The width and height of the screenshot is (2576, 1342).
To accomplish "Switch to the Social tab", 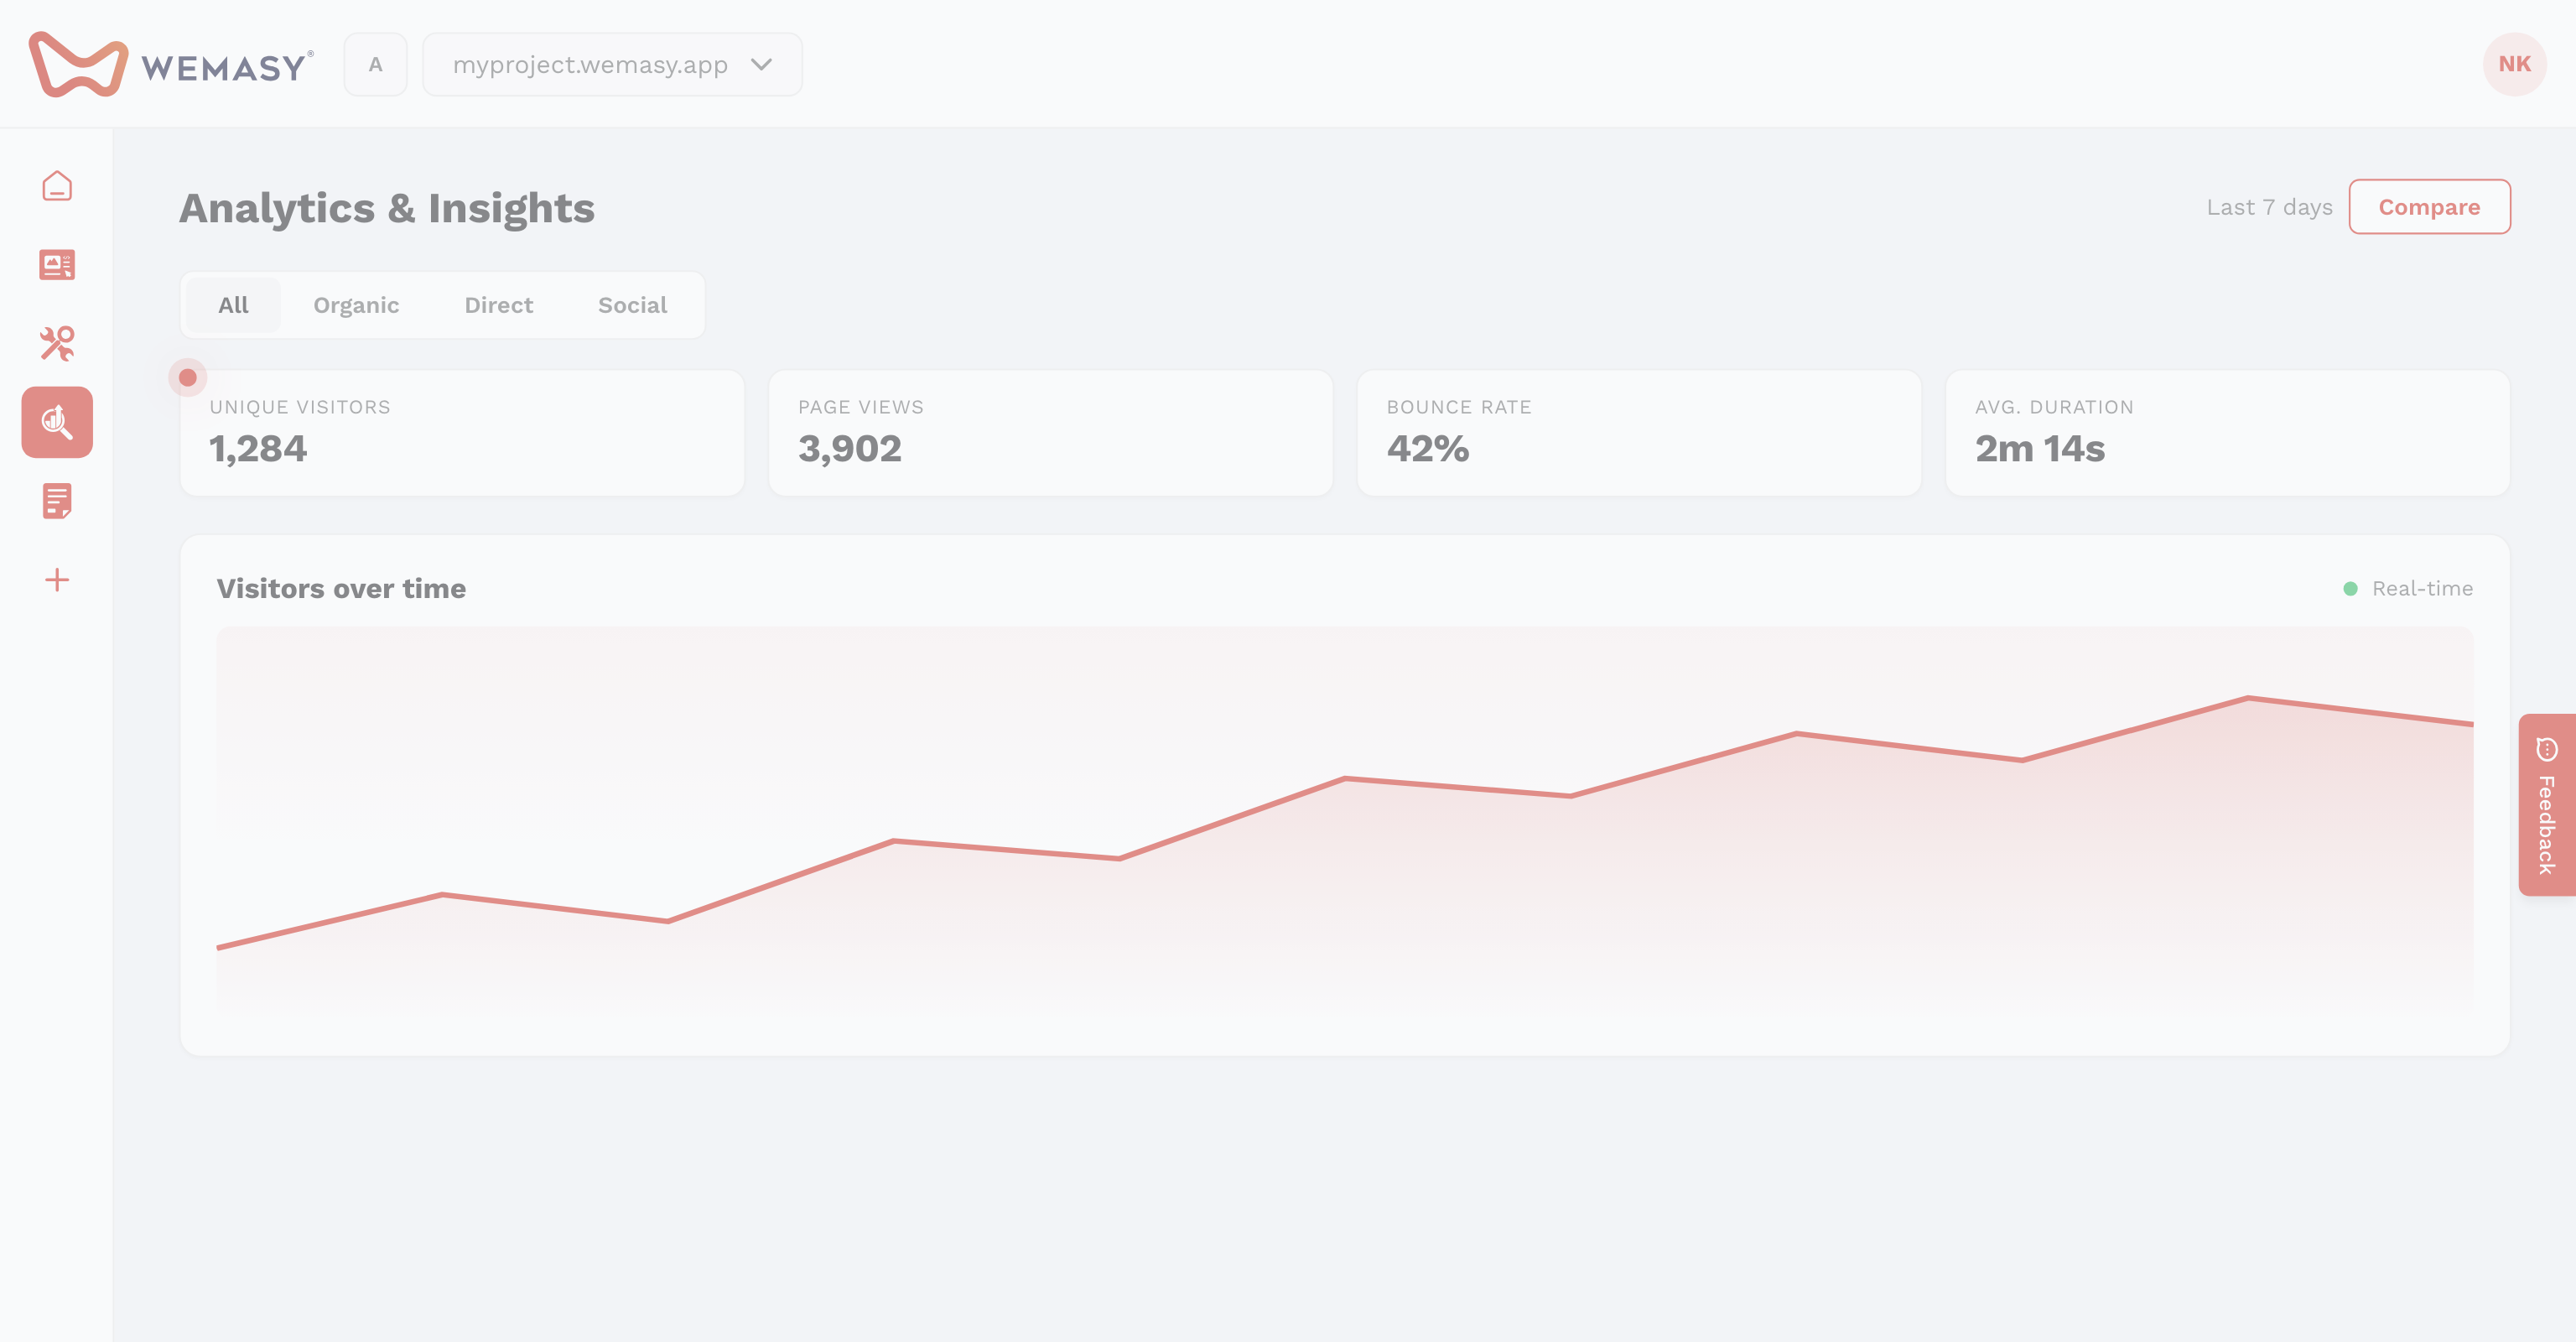I will pos(632,305).
